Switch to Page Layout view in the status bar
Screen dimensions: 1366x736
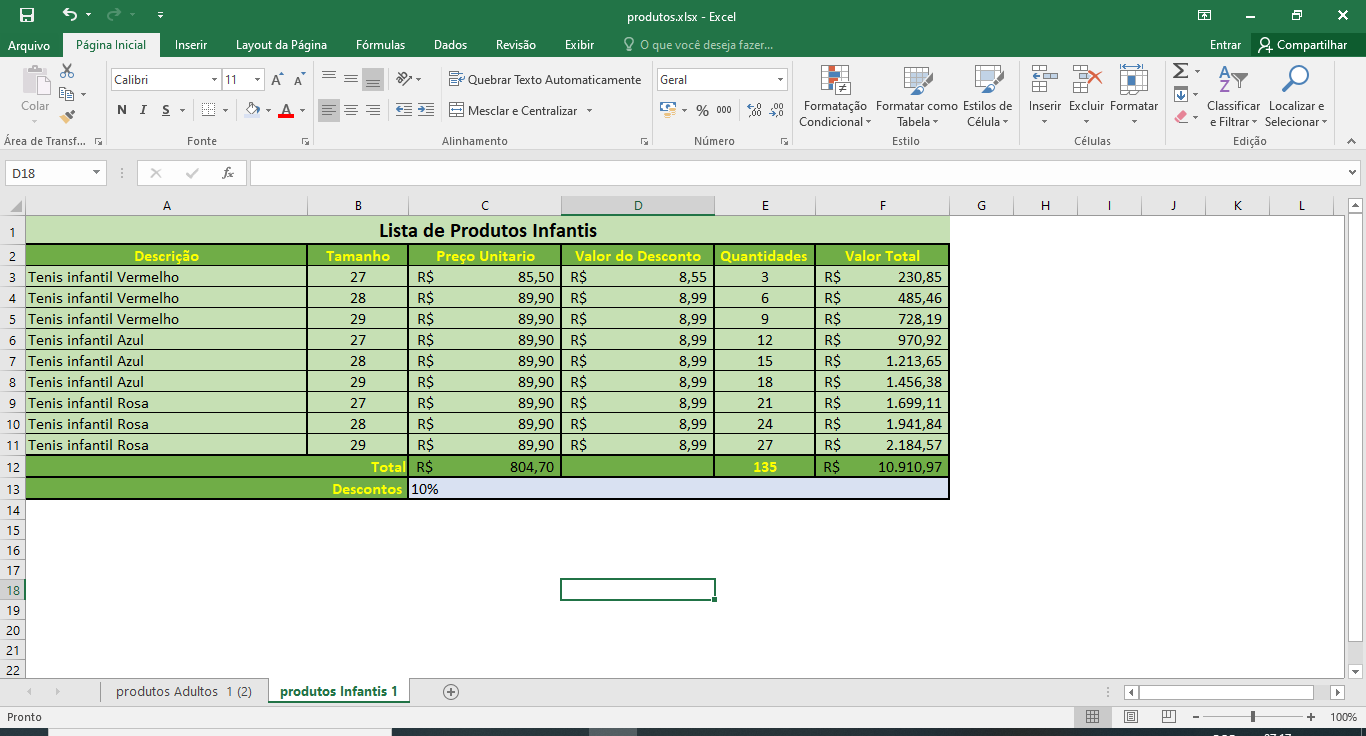point(1130,717)
